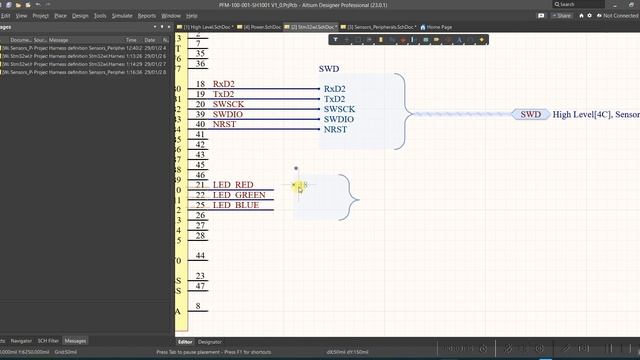The width and height of the screenshot is (640, 360).
Task: Pin the Messages panel
Action: (162, 27)
